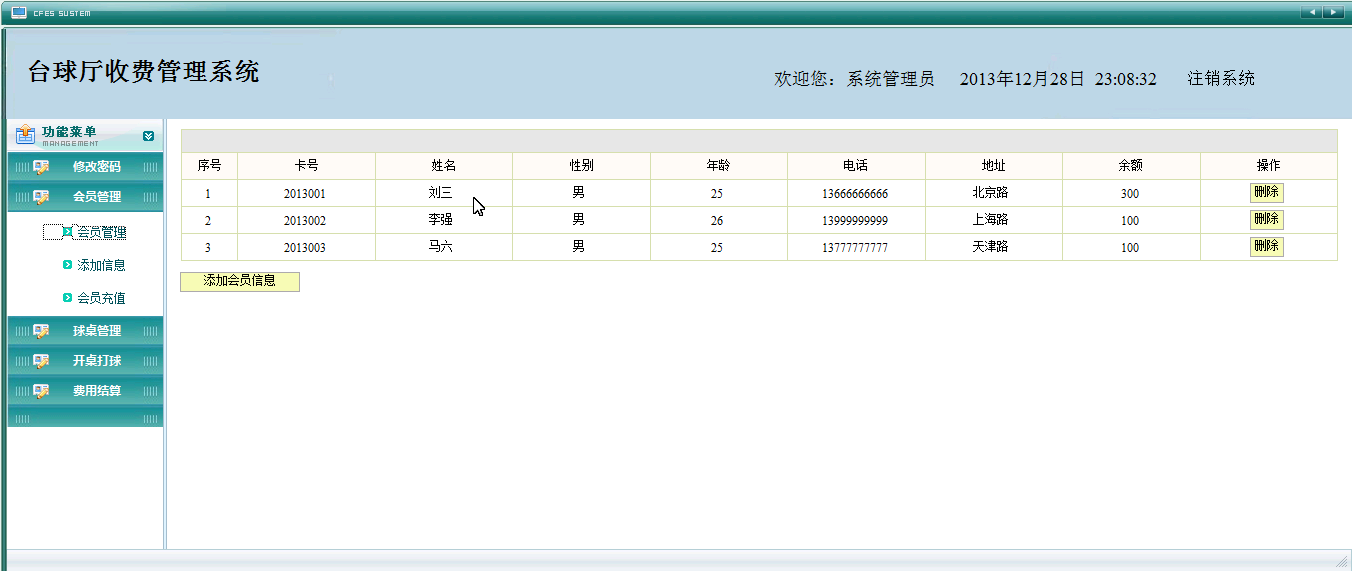The width and height of the screenshot is (1352, 571).
Task: Click card number 2013001
Action: (304, 194)
